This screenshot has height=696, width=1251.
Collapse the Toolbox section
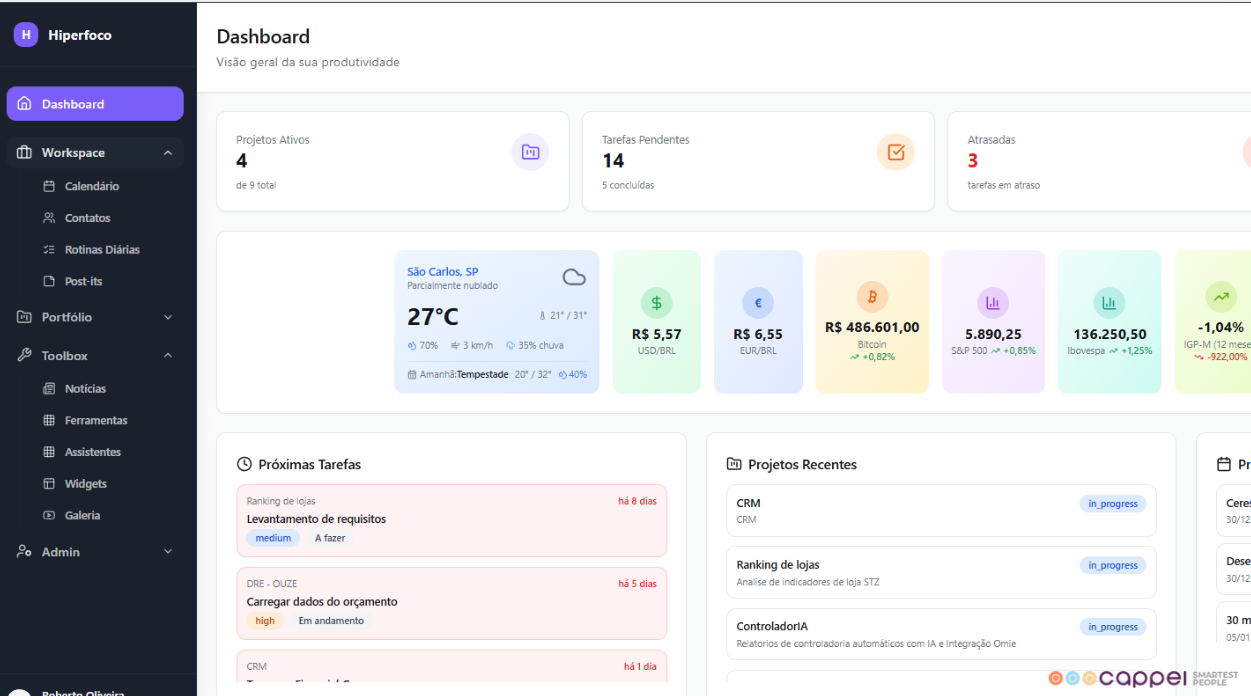pos(167,356)
